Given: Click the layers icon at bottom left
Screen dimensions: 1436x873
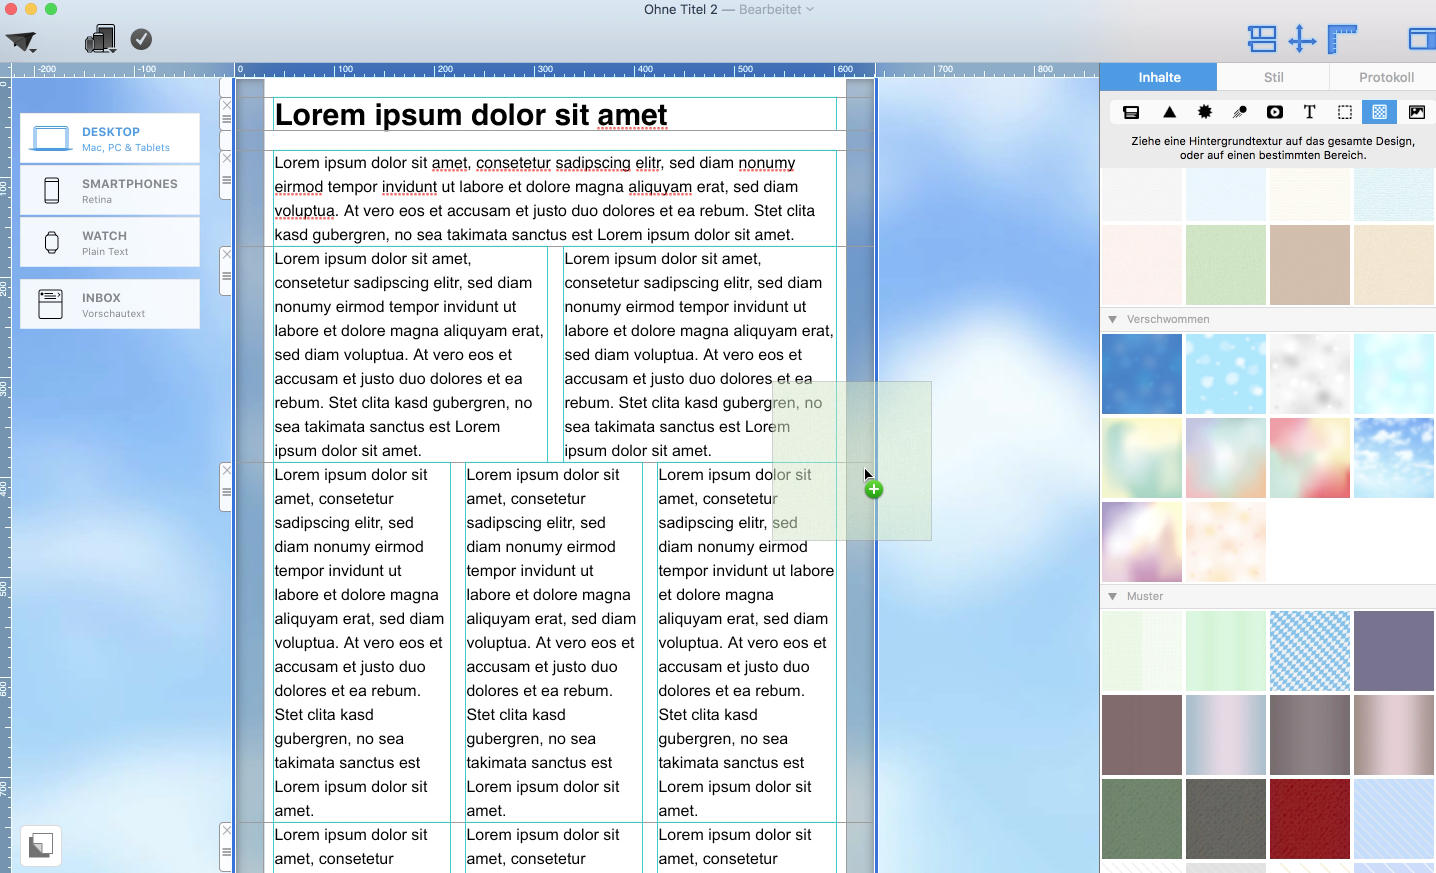Looking at the screenshot, I should click(x=41, y=846).
